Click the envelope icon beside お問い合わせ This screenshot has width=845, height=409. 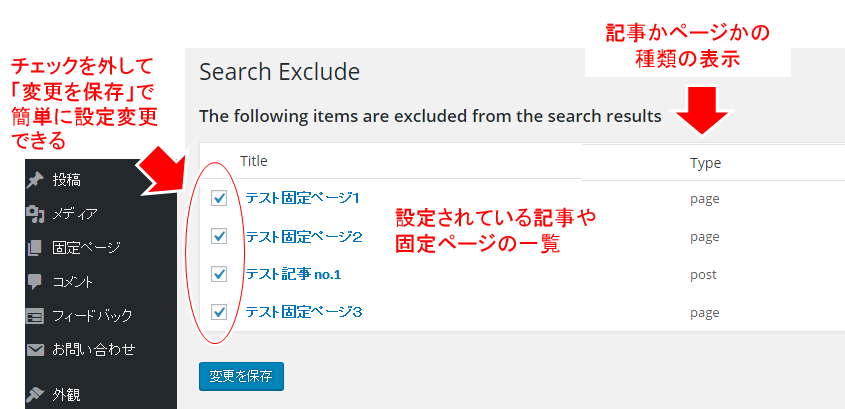(35, 350)
